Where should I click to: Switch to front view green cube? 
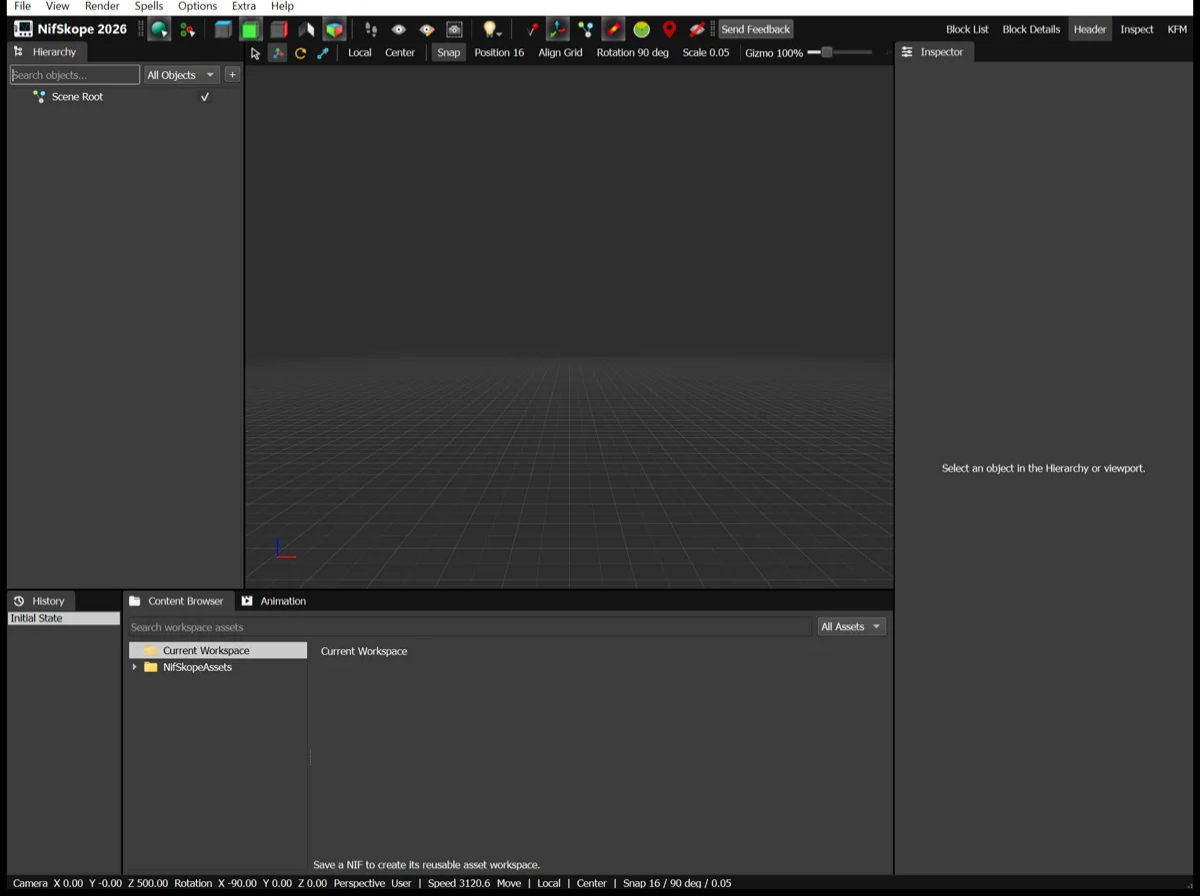pos(250,30)
